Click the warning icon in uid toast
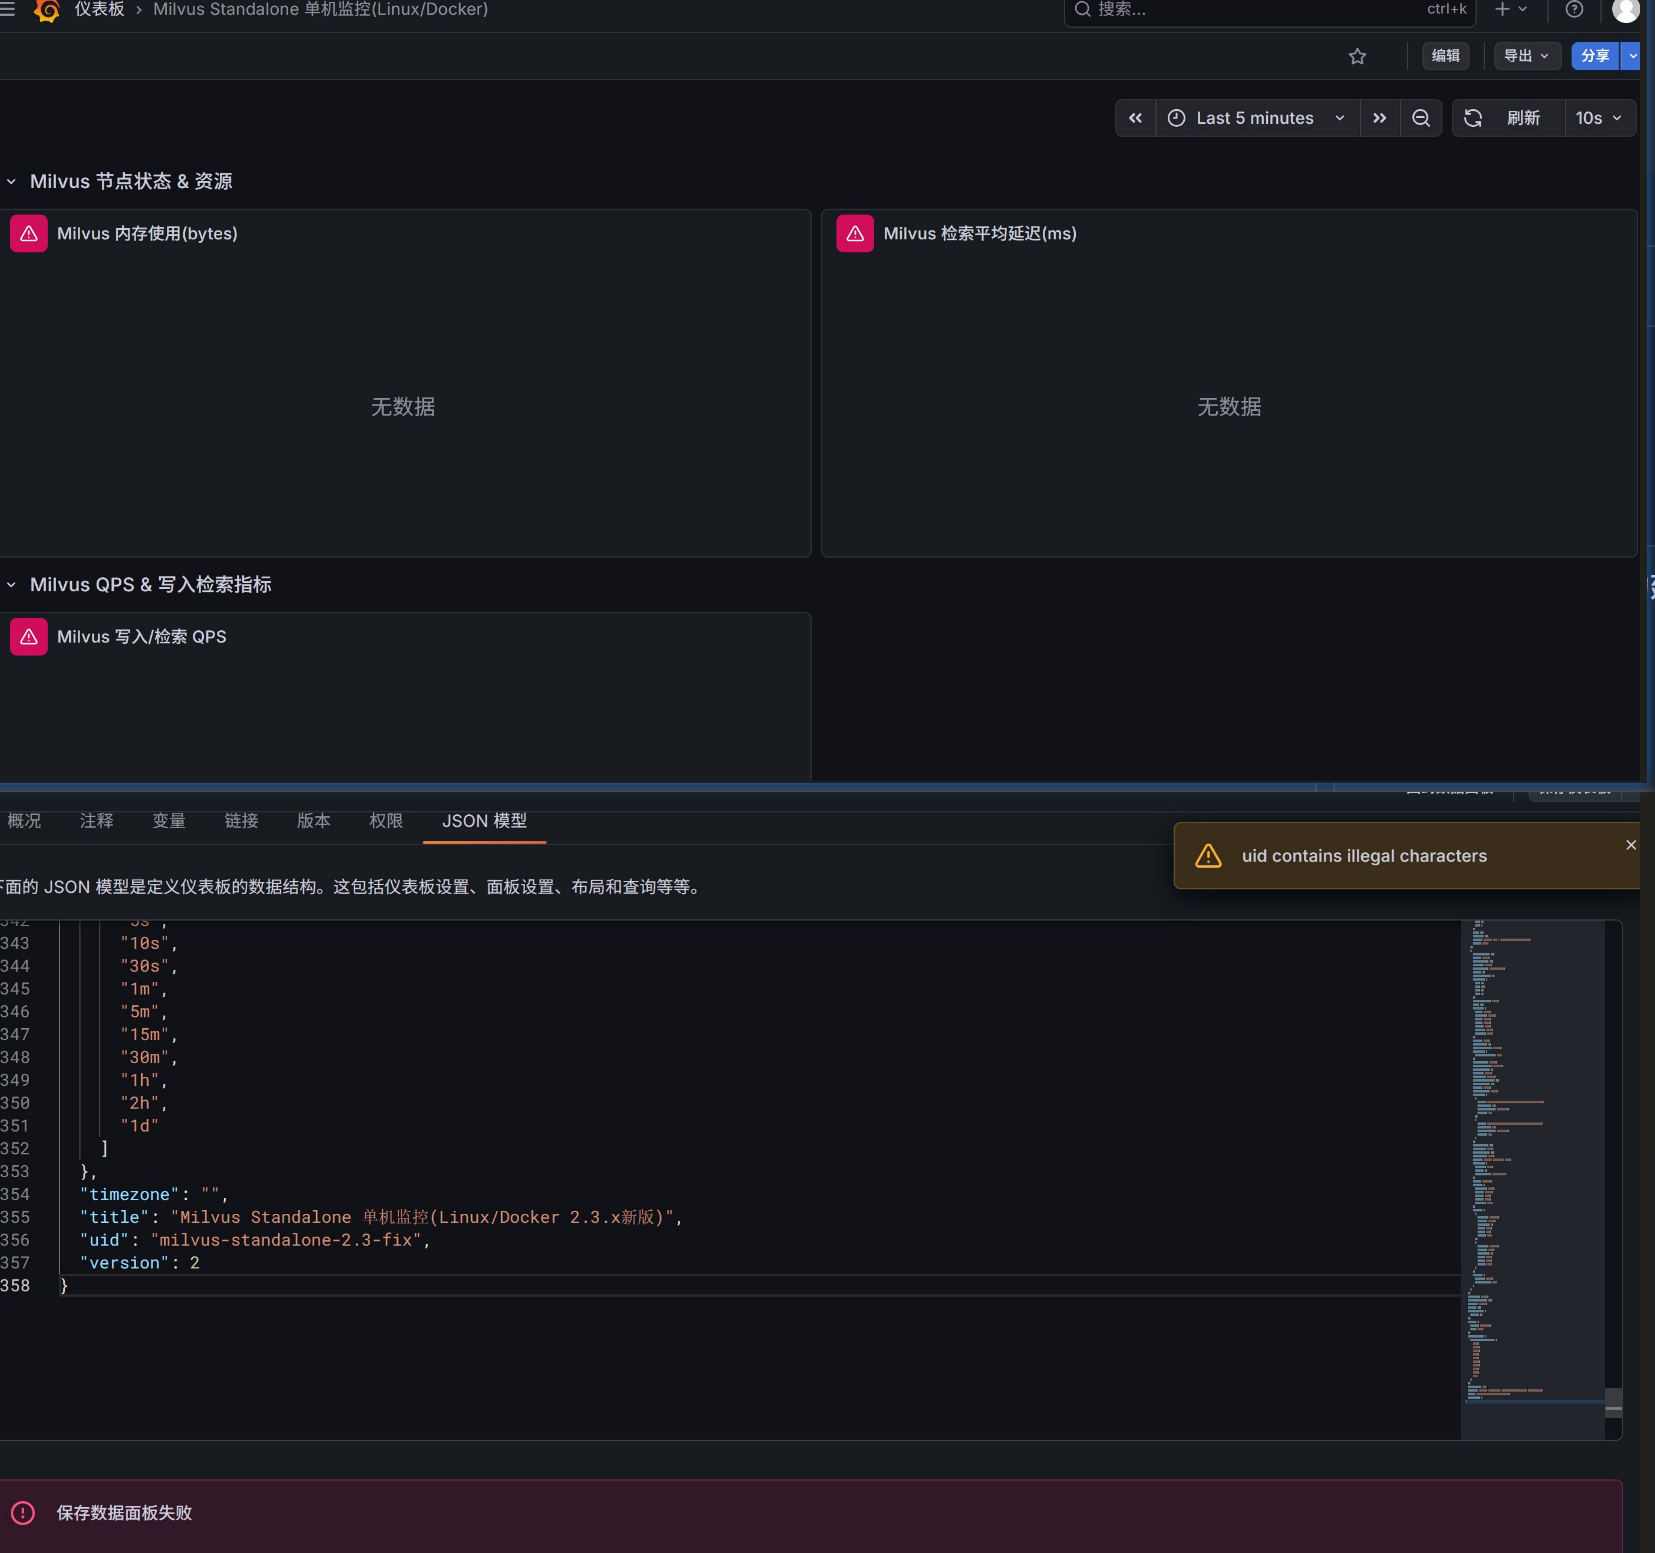The image size is (1655, 1553). pos(1208,856)
